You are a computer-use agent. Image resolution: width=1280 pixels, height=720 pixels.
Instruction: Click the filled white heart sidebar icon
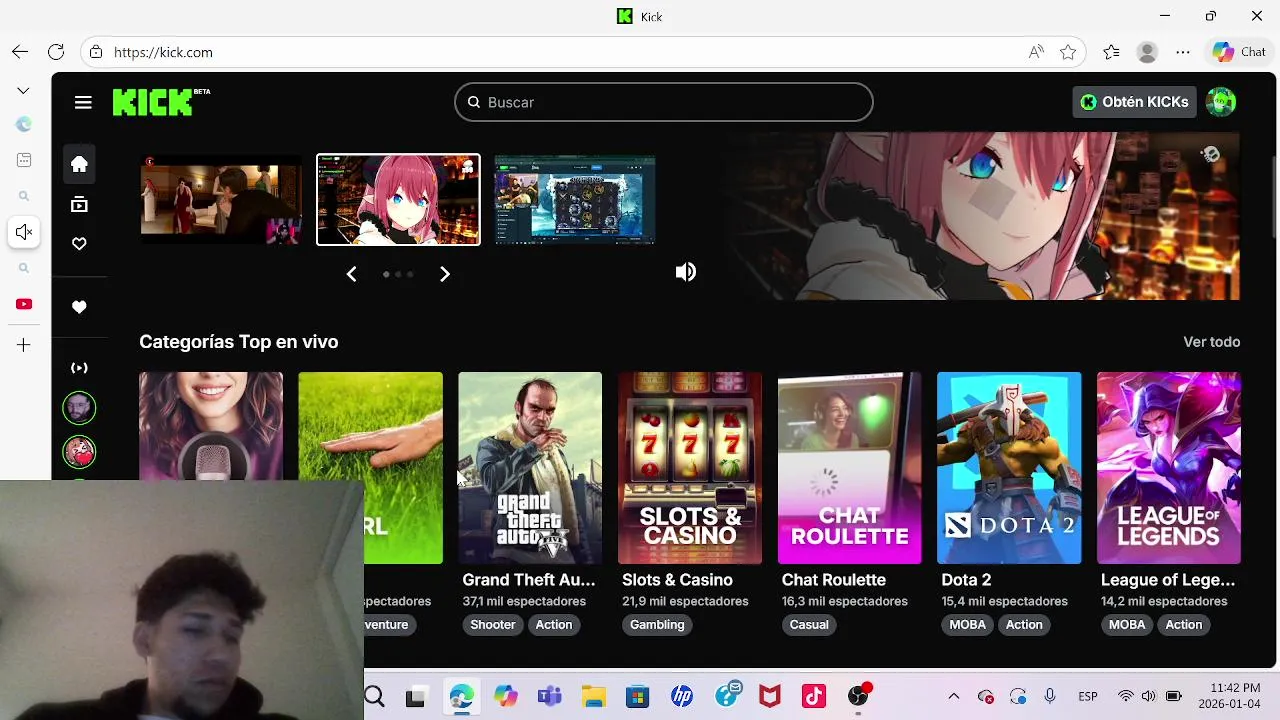79,307
